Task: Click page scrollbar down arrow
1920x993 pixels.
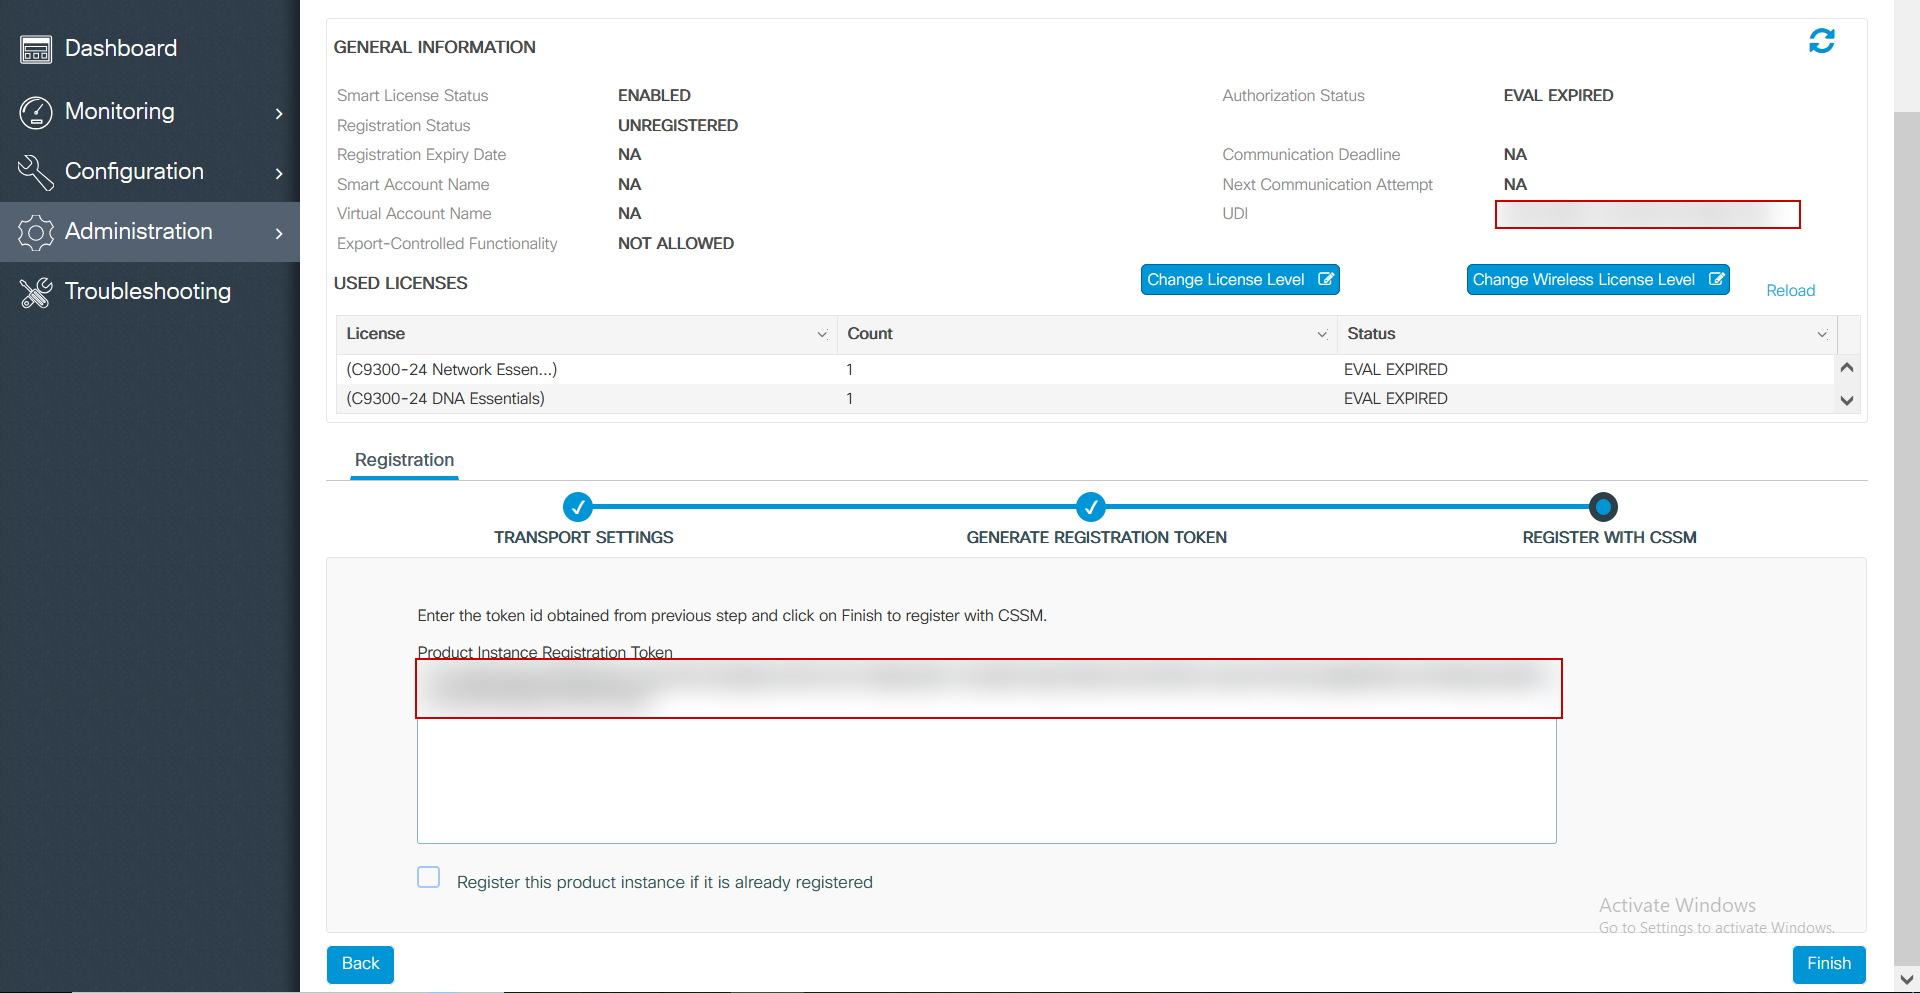Action: coord(1907,980)
